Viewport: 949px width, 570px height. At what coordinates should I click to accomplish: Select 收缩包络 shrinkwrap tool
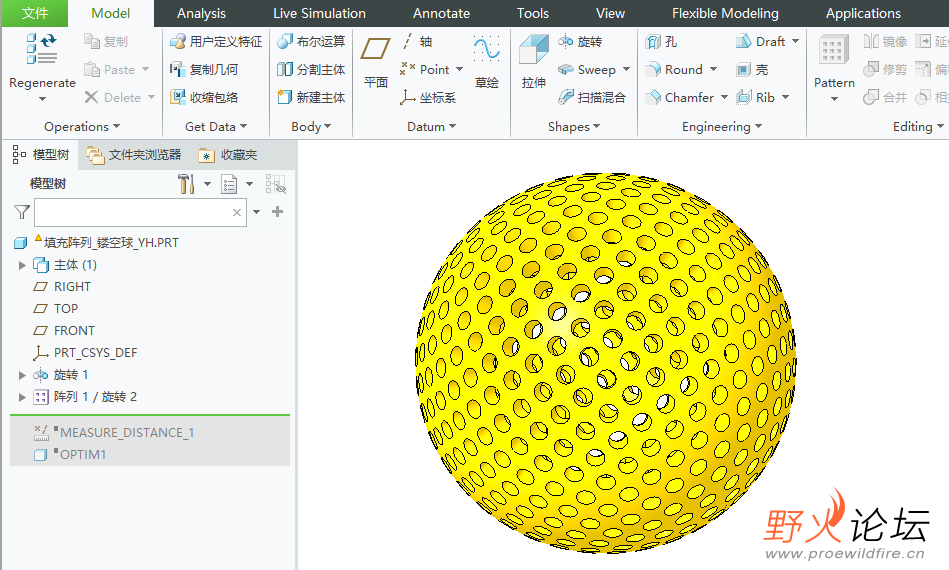click(x=204, y=97)
